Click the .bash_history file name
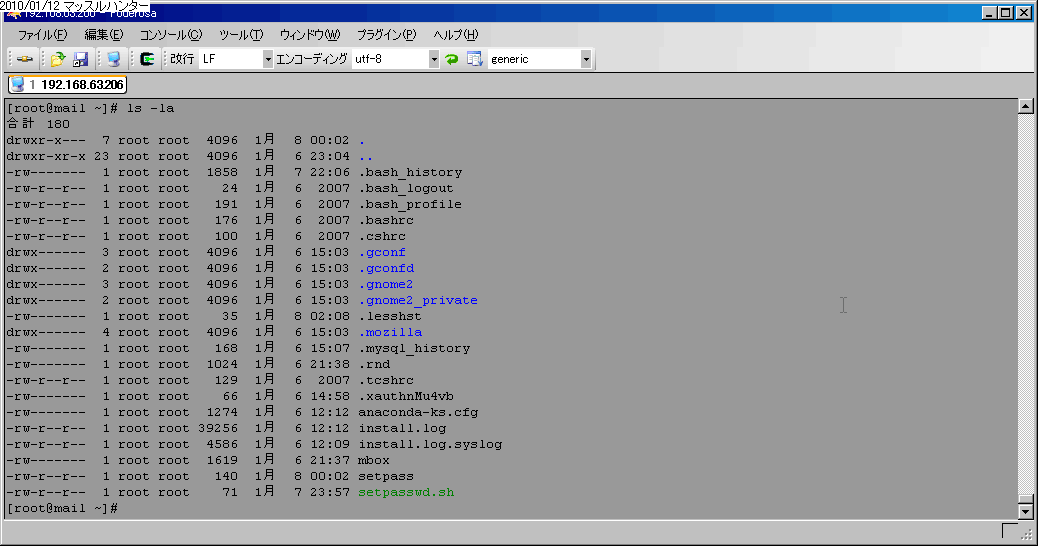This screenshot has width=1038, height=546. click(410, 172)
